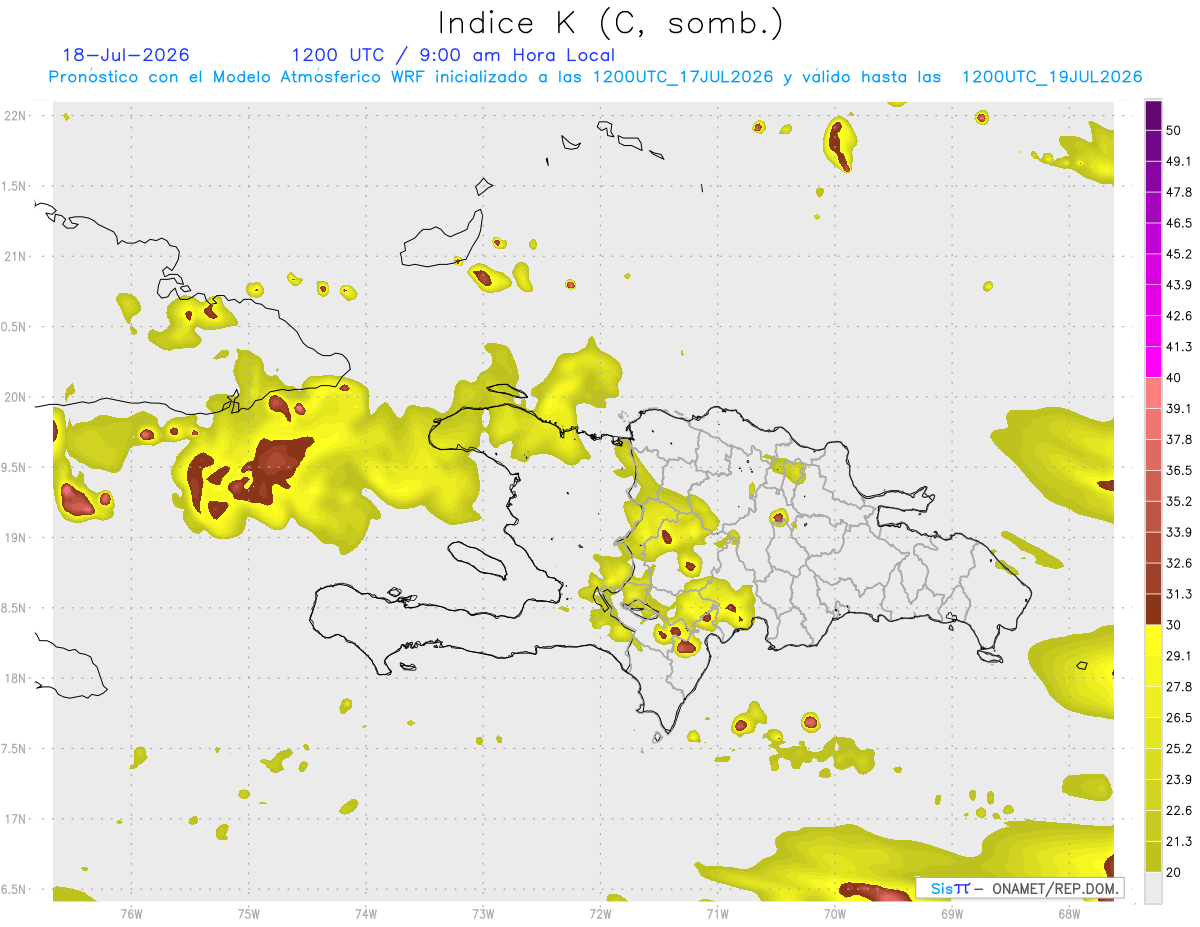Click the colorbar value "42.6"
This screenshot has height=927, width=1200.
click(x=1179, y=316)
